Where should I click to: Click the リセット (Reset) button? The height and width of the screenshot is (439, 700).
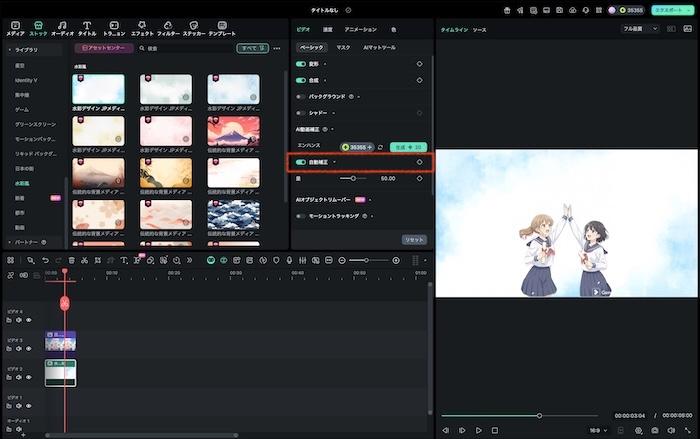tap(414, 240)
